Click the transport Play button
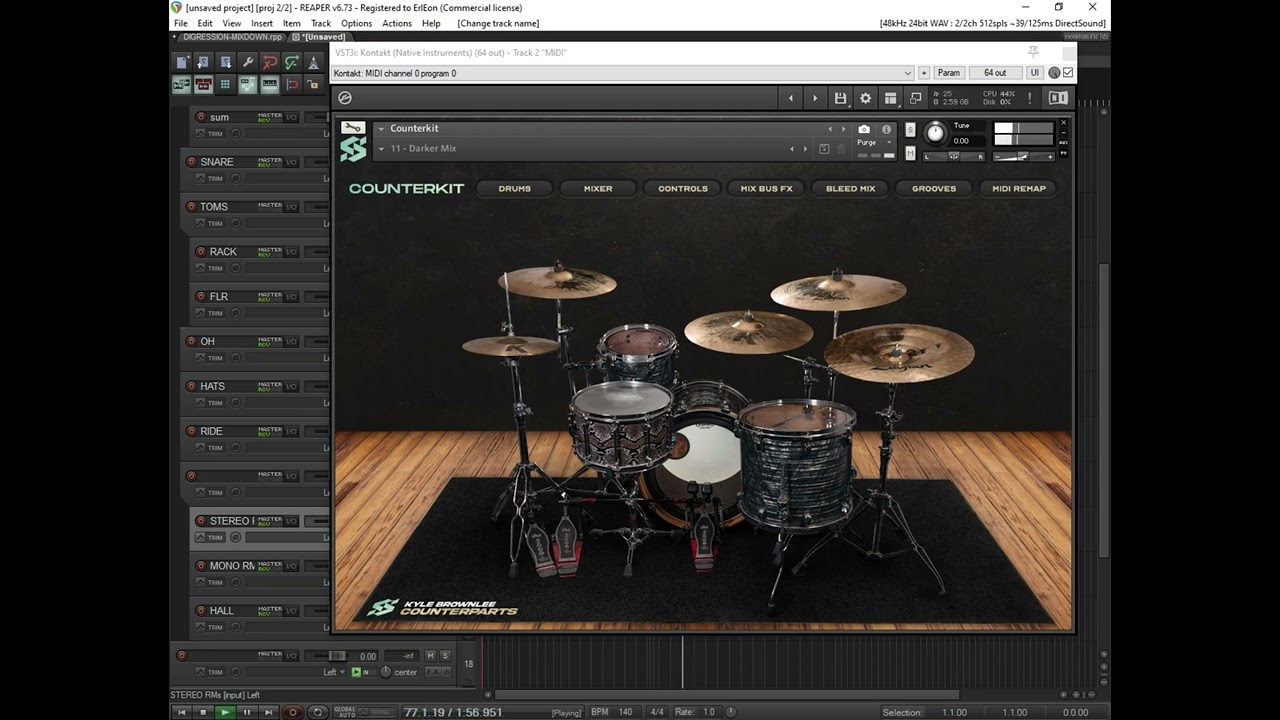This screenshot has width=1280, height=720. coord(225,712)
